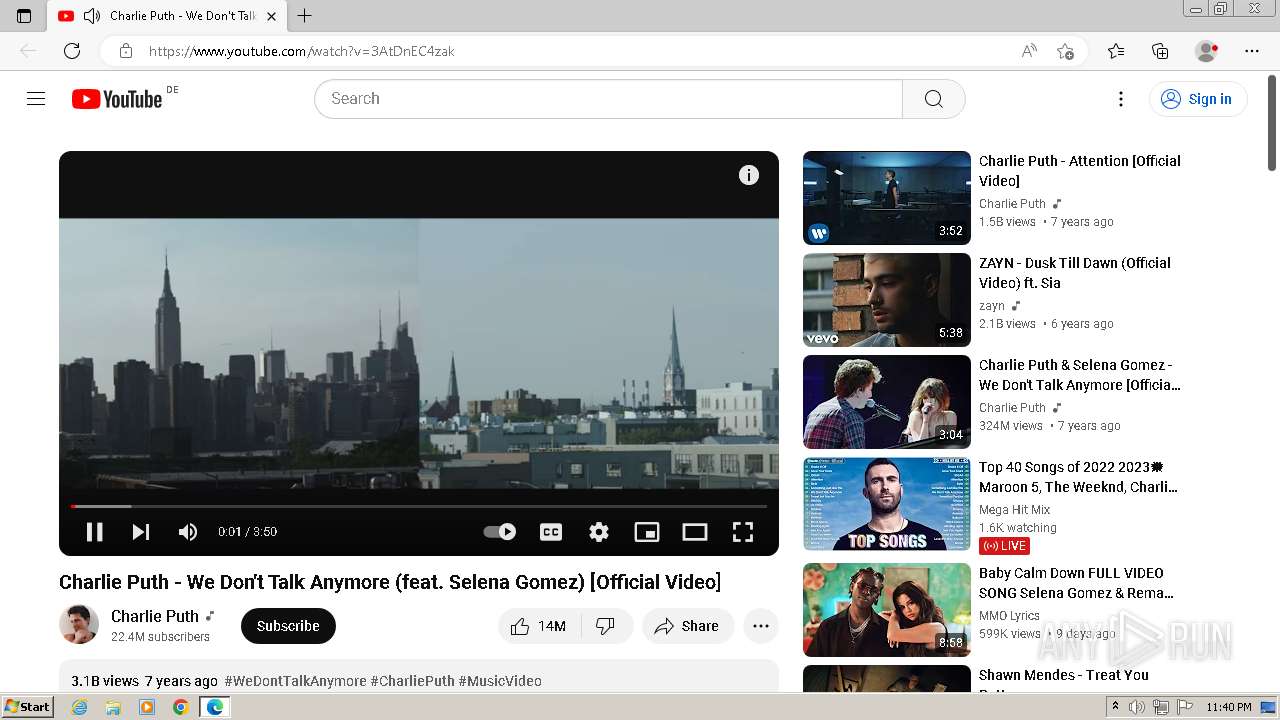Open a new browser tab
1280x720 pixels.
click(x=305, y=16)
